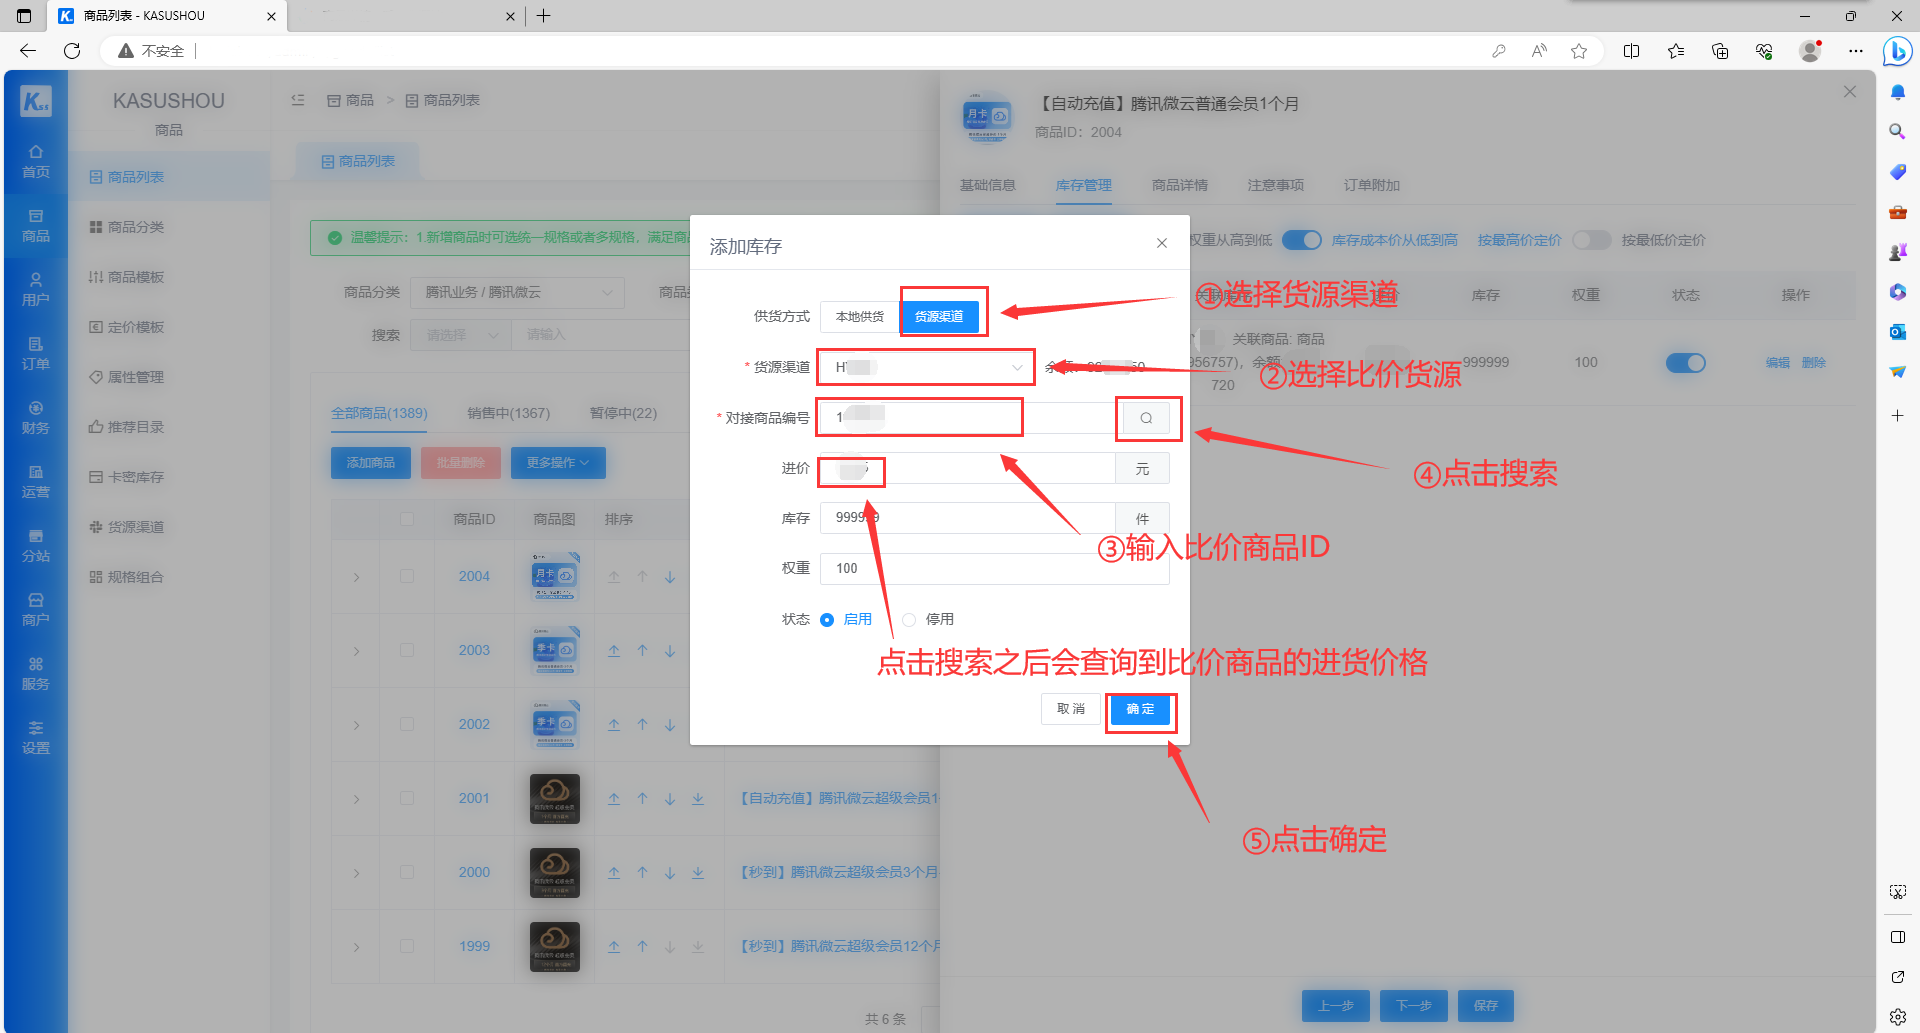
Task: Click the 确定 confirm button
Action: point(1140,709)
